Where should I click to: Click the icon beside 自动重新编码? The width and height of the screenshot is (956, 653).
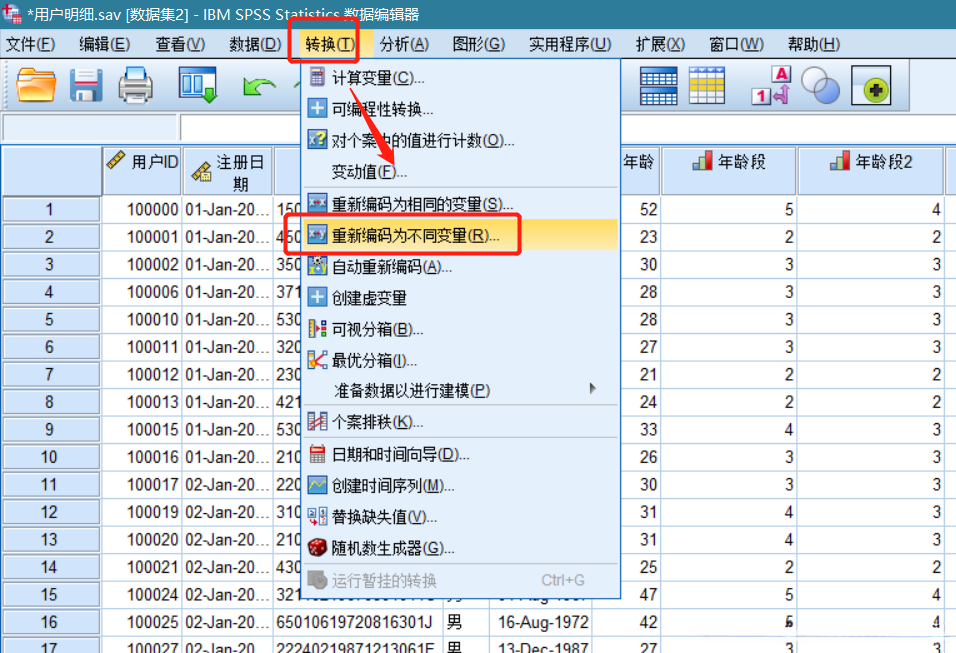(x=317, y=265)
